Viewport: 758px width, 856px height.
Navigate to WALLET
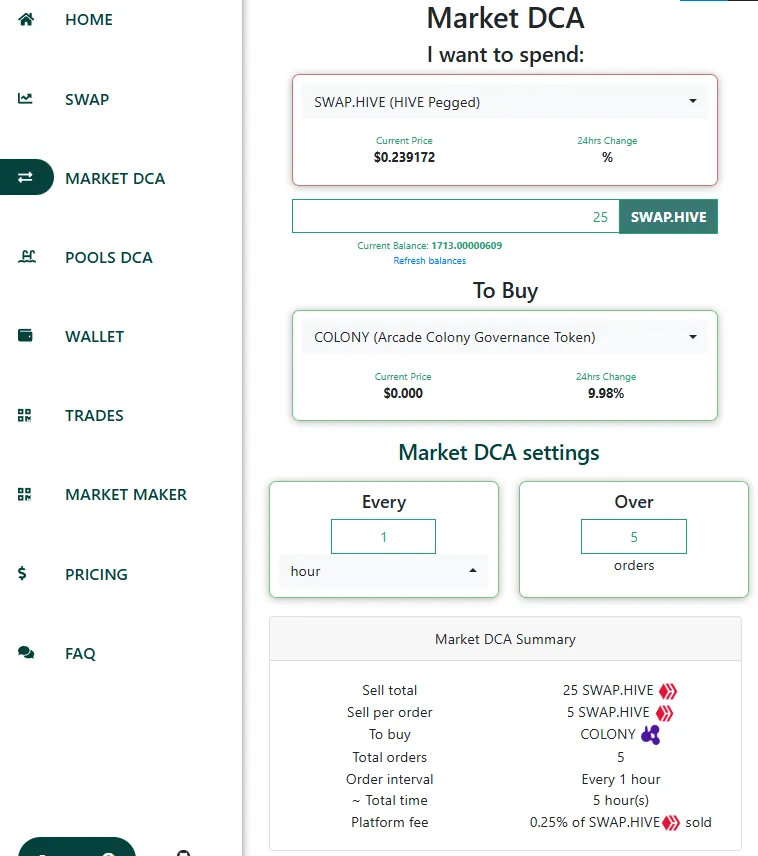point(94,337)
